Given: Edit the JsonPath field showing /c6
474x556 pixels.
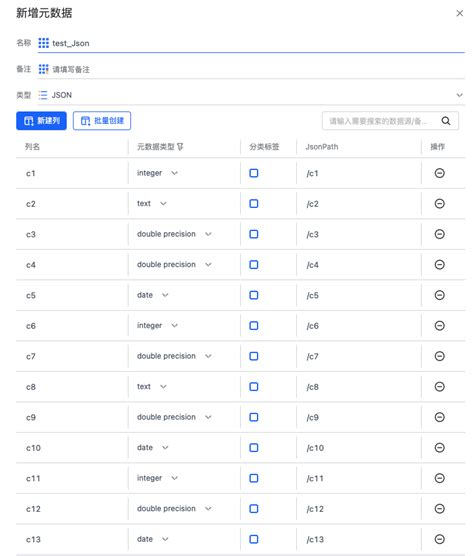Looking at the screenshot, I should point(358,326).
